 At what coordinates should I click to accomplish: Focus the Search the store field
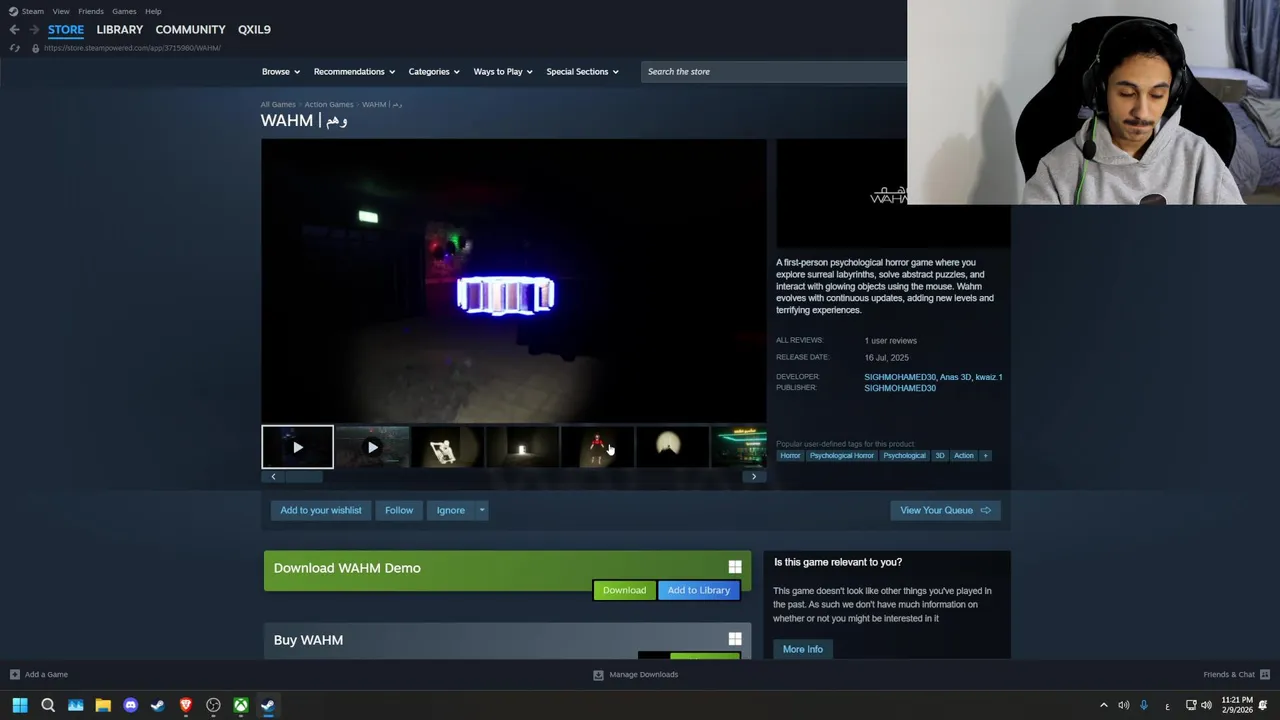775,72
